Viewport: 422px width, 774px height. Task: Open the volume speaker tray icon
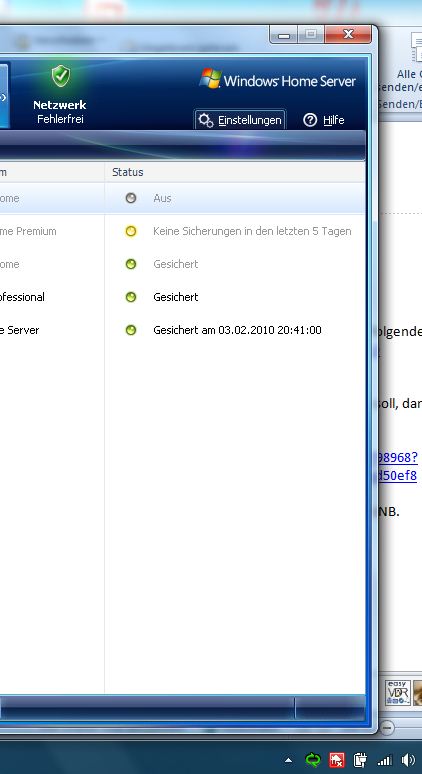[x=408, y=760]
